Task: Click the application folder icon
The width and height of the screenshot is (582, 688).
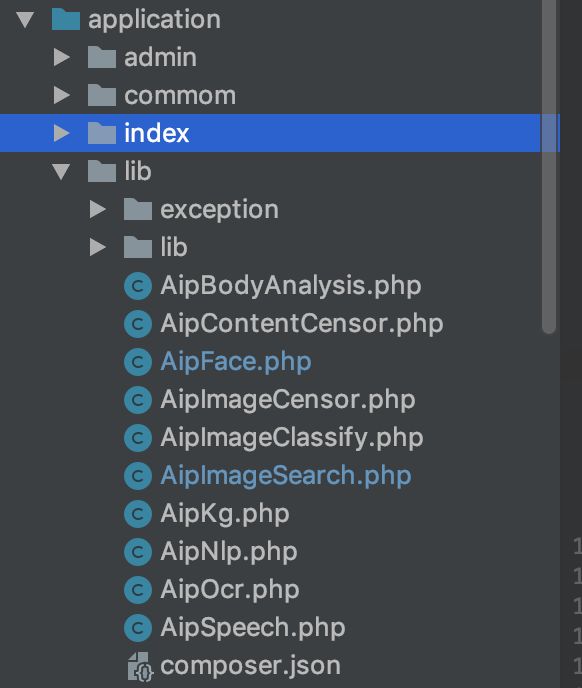Action: coord(66,19)
